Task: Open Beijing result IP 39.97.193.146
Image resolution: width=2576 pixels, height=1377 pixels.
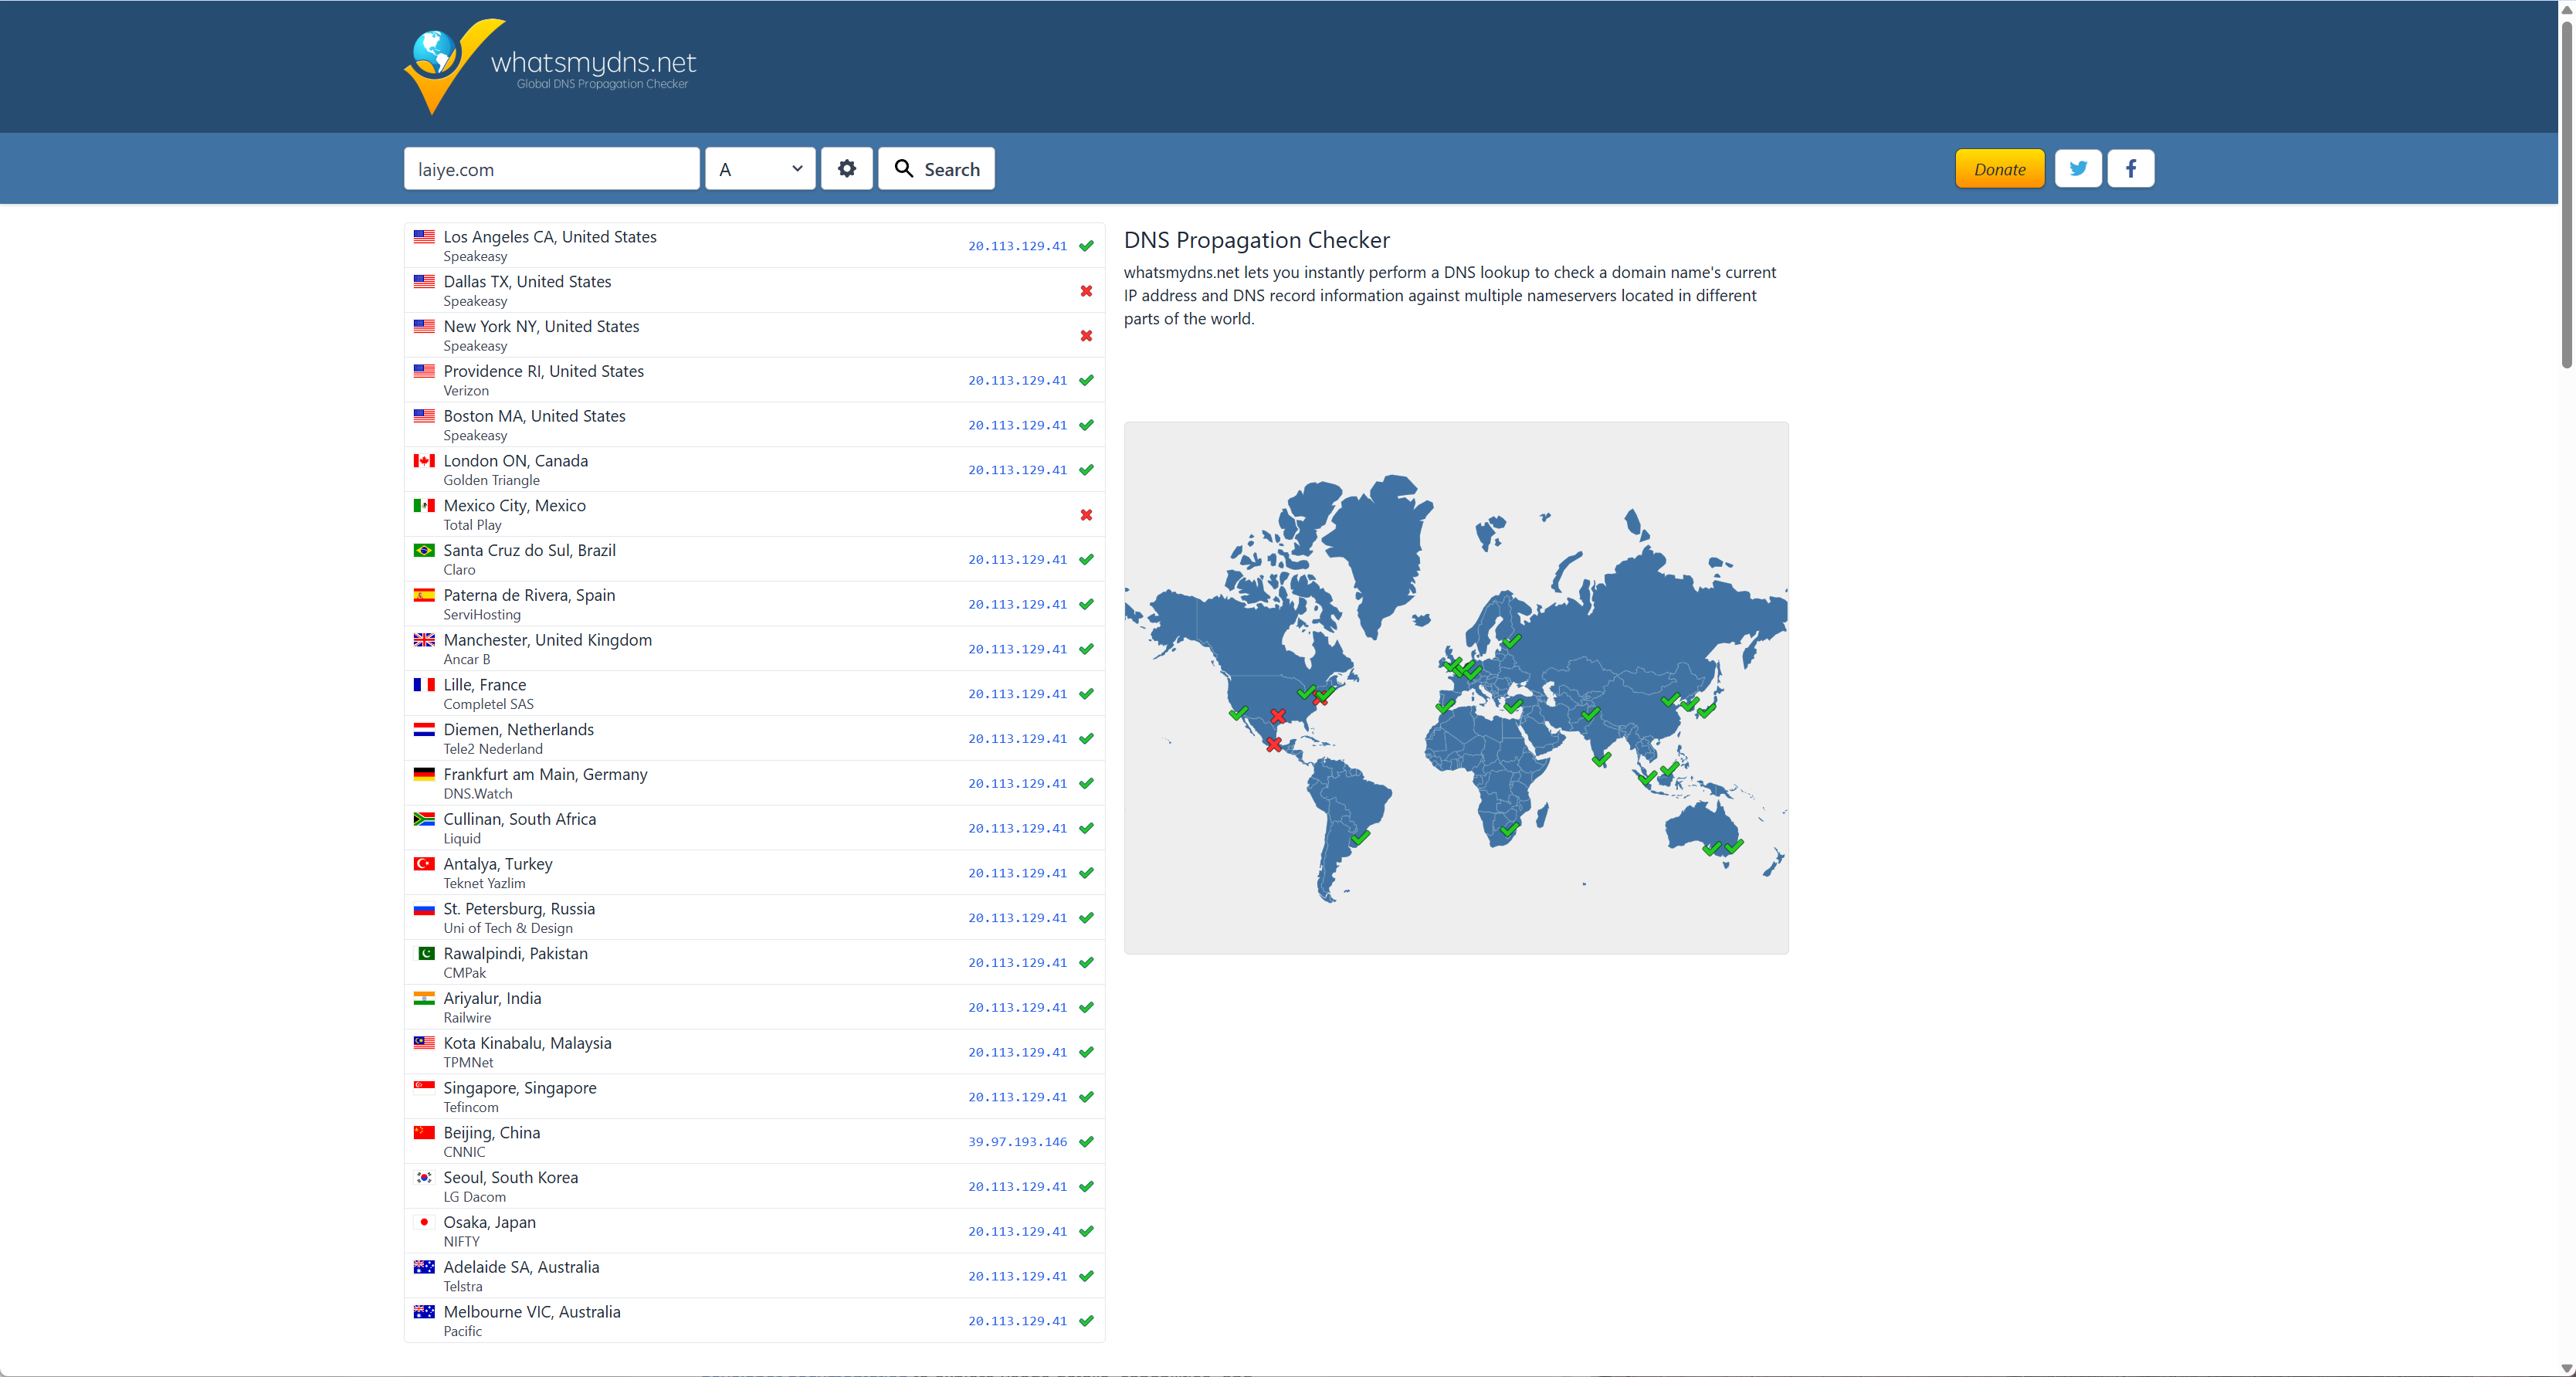Action: tap(1017, 1142)
